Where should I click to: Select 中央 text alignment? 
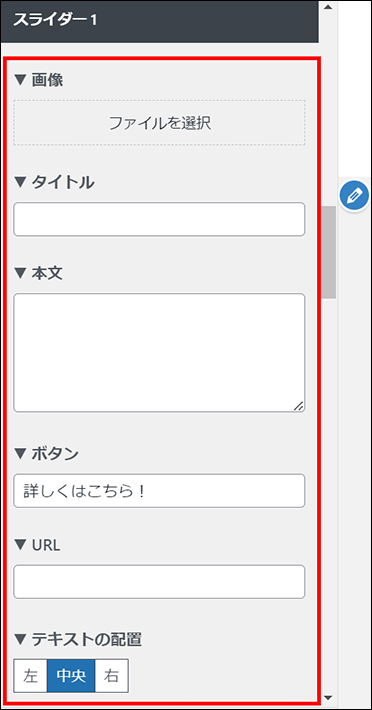[71, 676]
